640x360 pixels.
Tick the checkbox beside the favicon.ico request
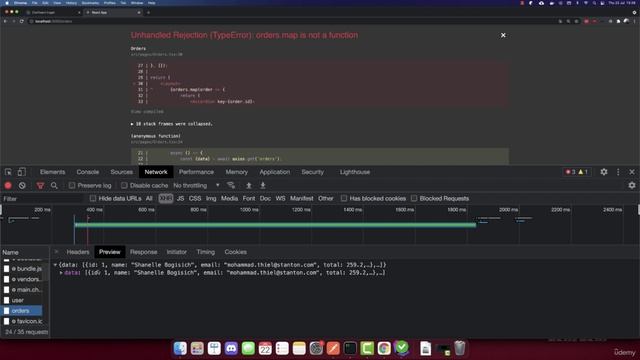[7, 321]
